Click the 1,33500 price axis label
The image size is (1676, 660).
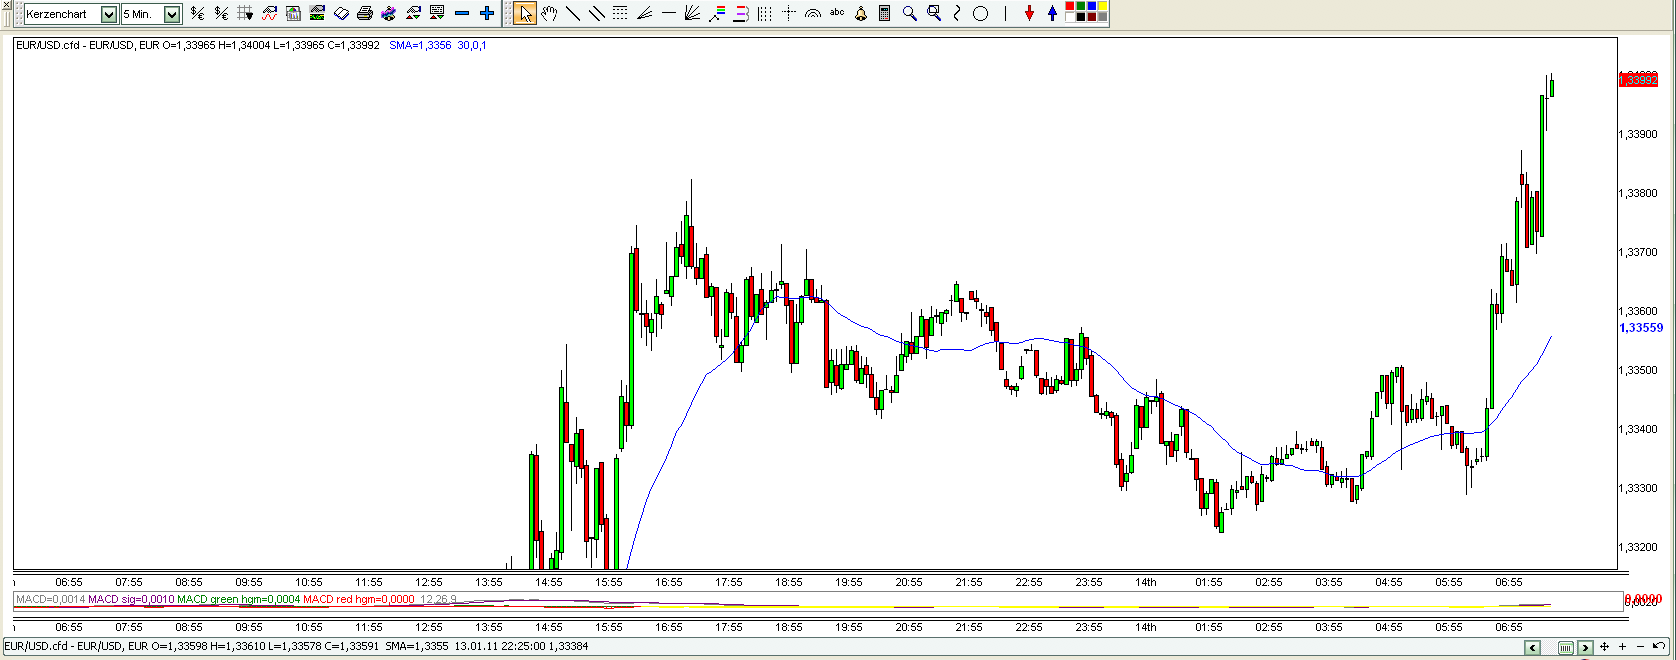[x=1638, y=370]
